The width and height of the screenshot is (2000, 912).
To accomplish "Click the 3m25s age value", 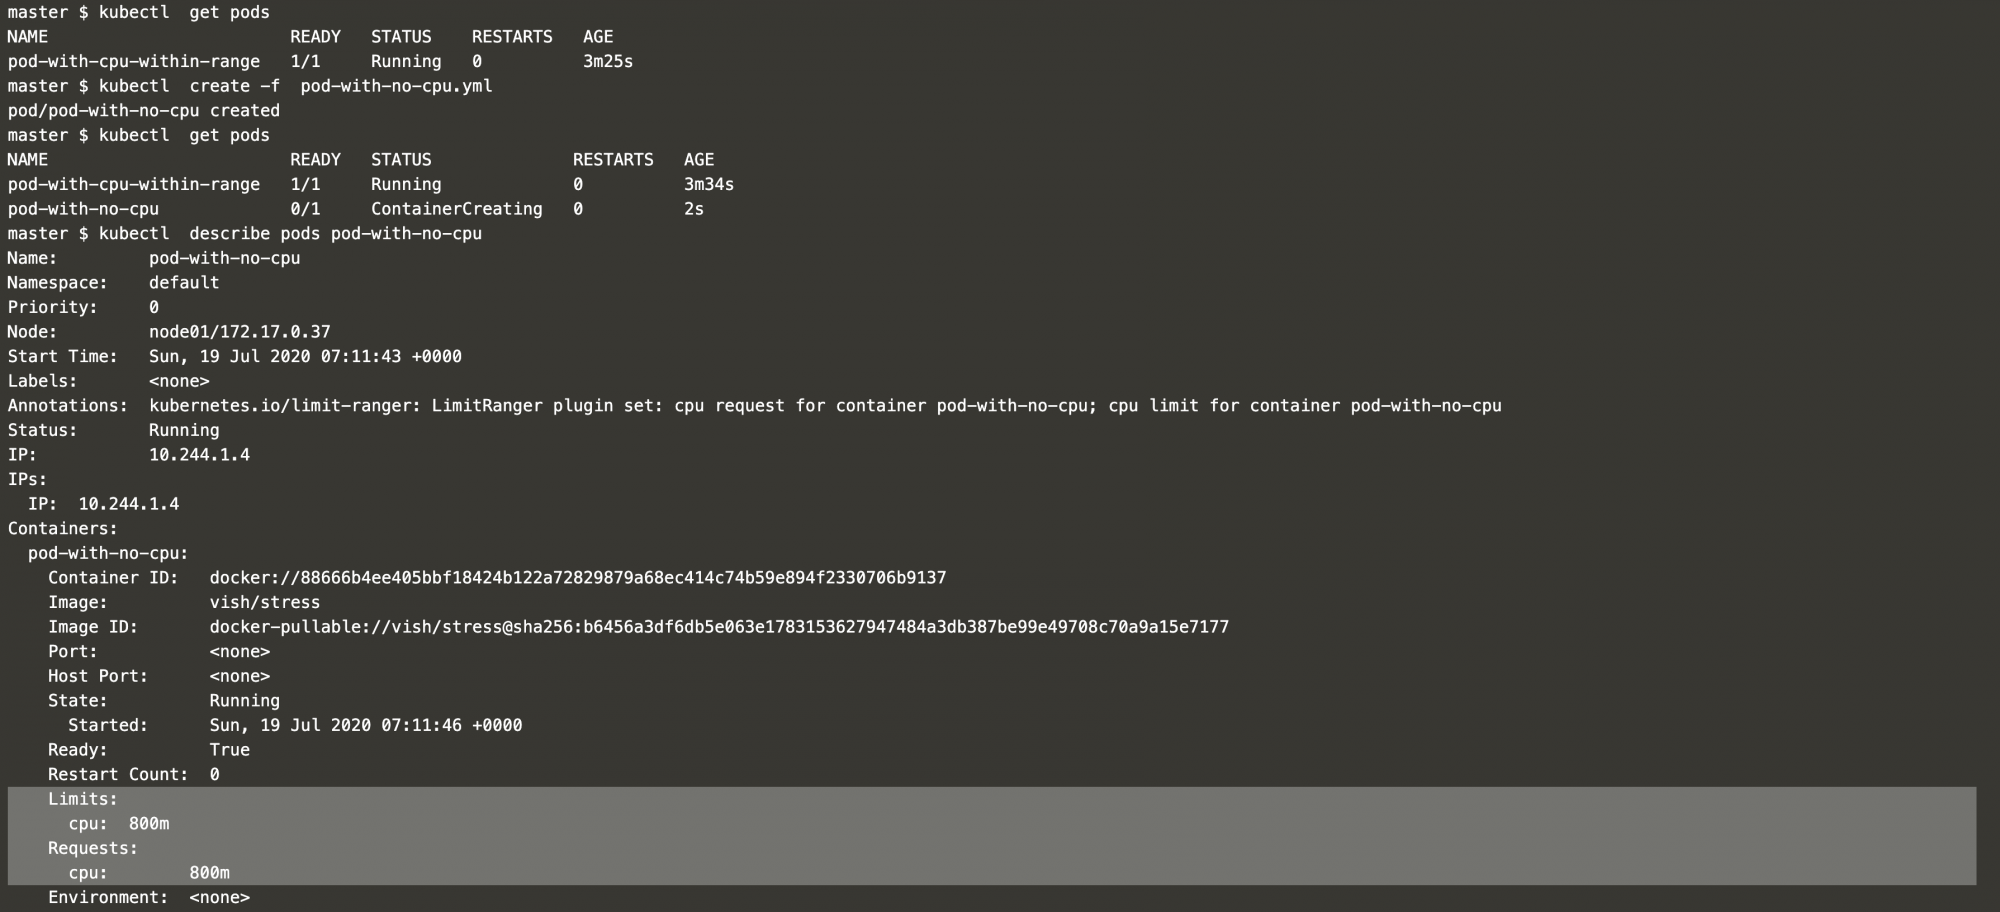I will coord(608,61).
